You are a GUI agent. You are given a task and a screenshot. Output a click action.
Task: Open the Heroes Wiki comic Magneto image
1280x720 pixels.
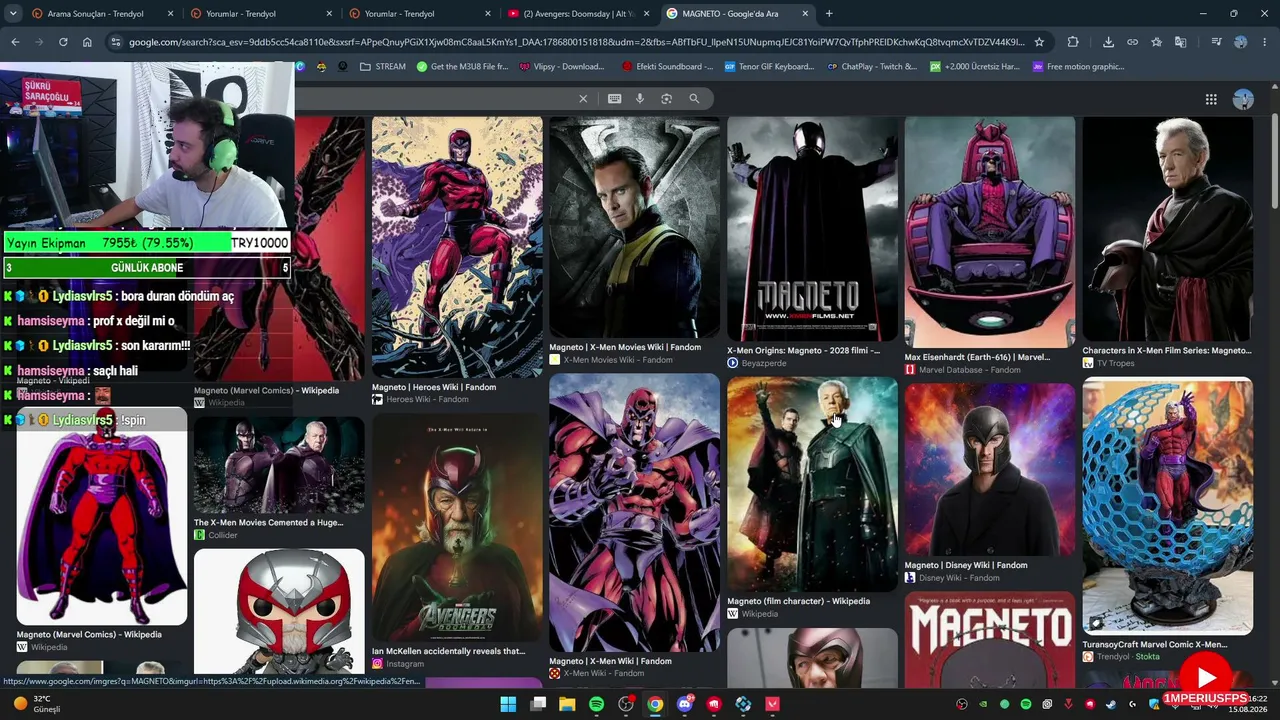tap(457, 247)
